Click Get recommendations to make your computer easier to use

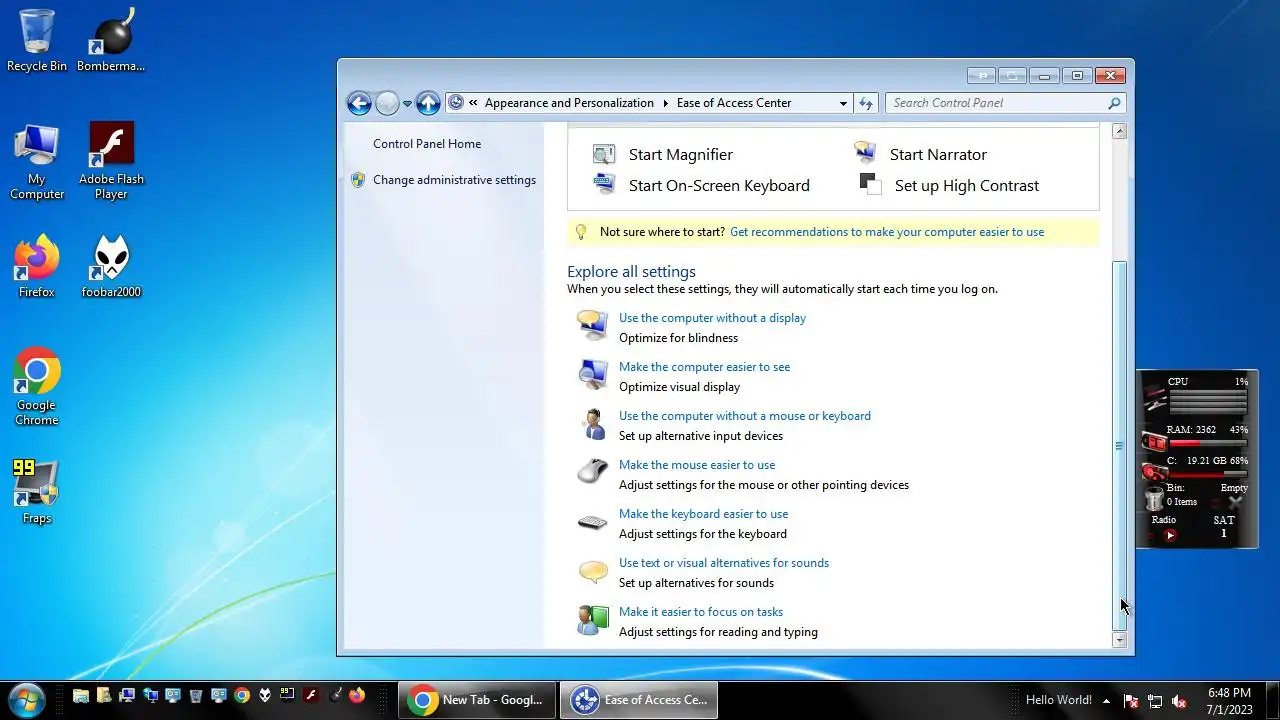pyautogui.click(x=887, y=232)
